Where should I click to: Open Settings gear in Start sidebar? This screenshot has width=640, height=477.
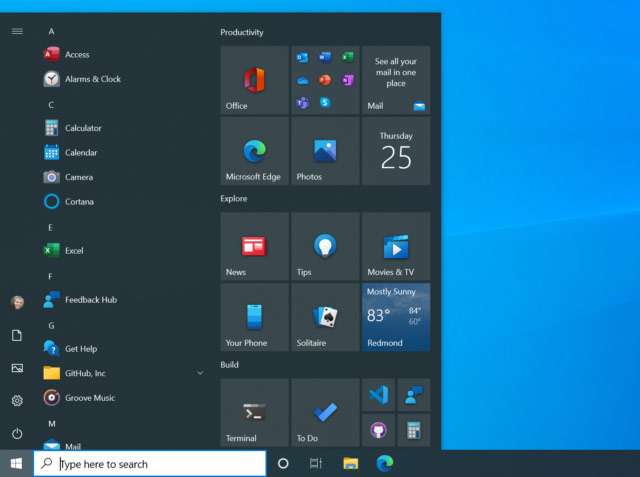click(x=17, y=400)
